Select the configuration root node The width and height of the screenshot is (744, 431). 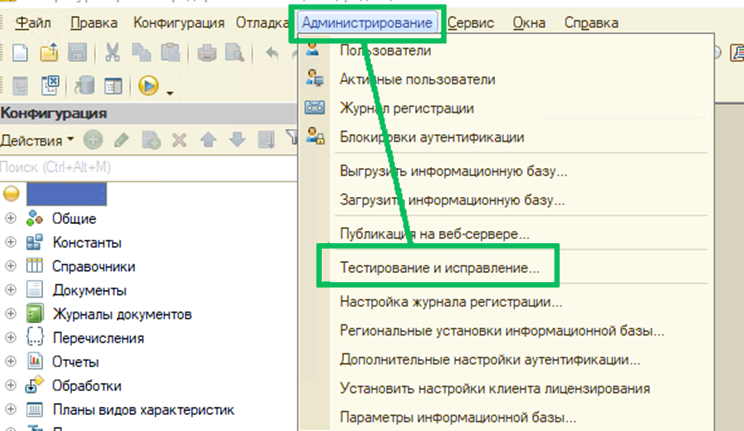click(66, 194)
